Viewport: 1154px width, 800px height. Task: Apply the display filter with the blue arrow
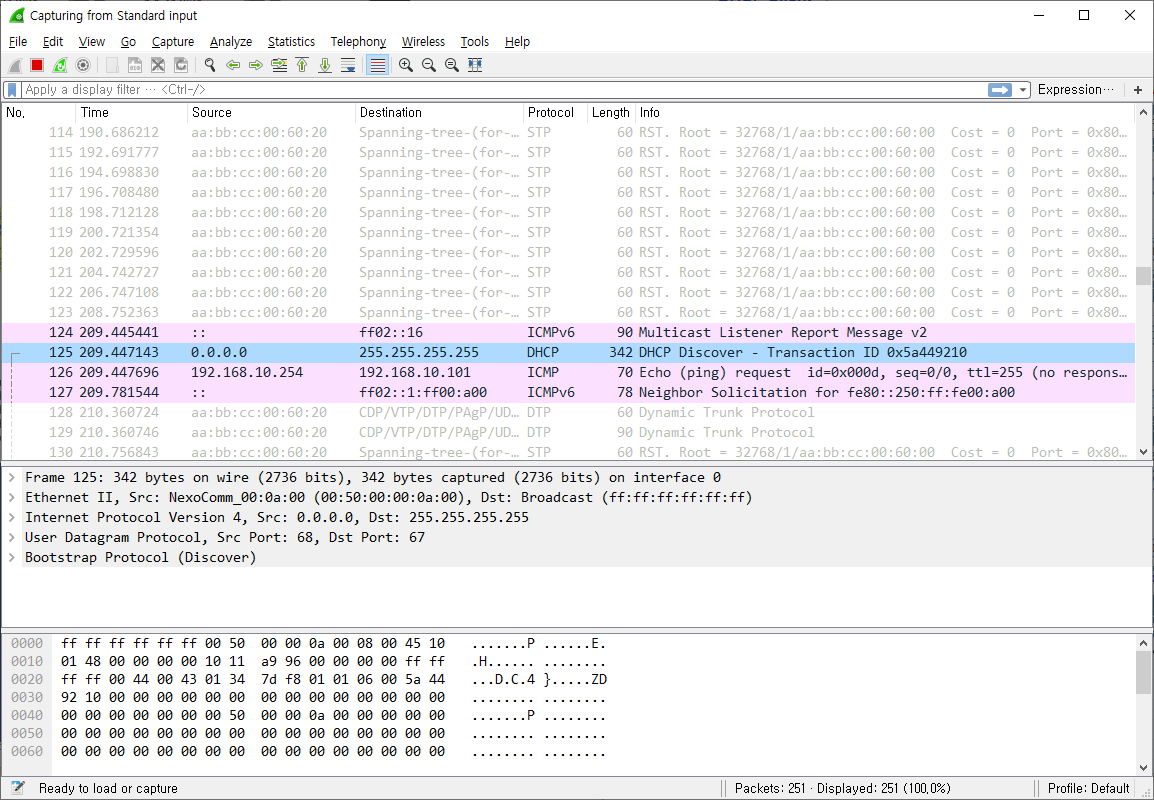999,90
